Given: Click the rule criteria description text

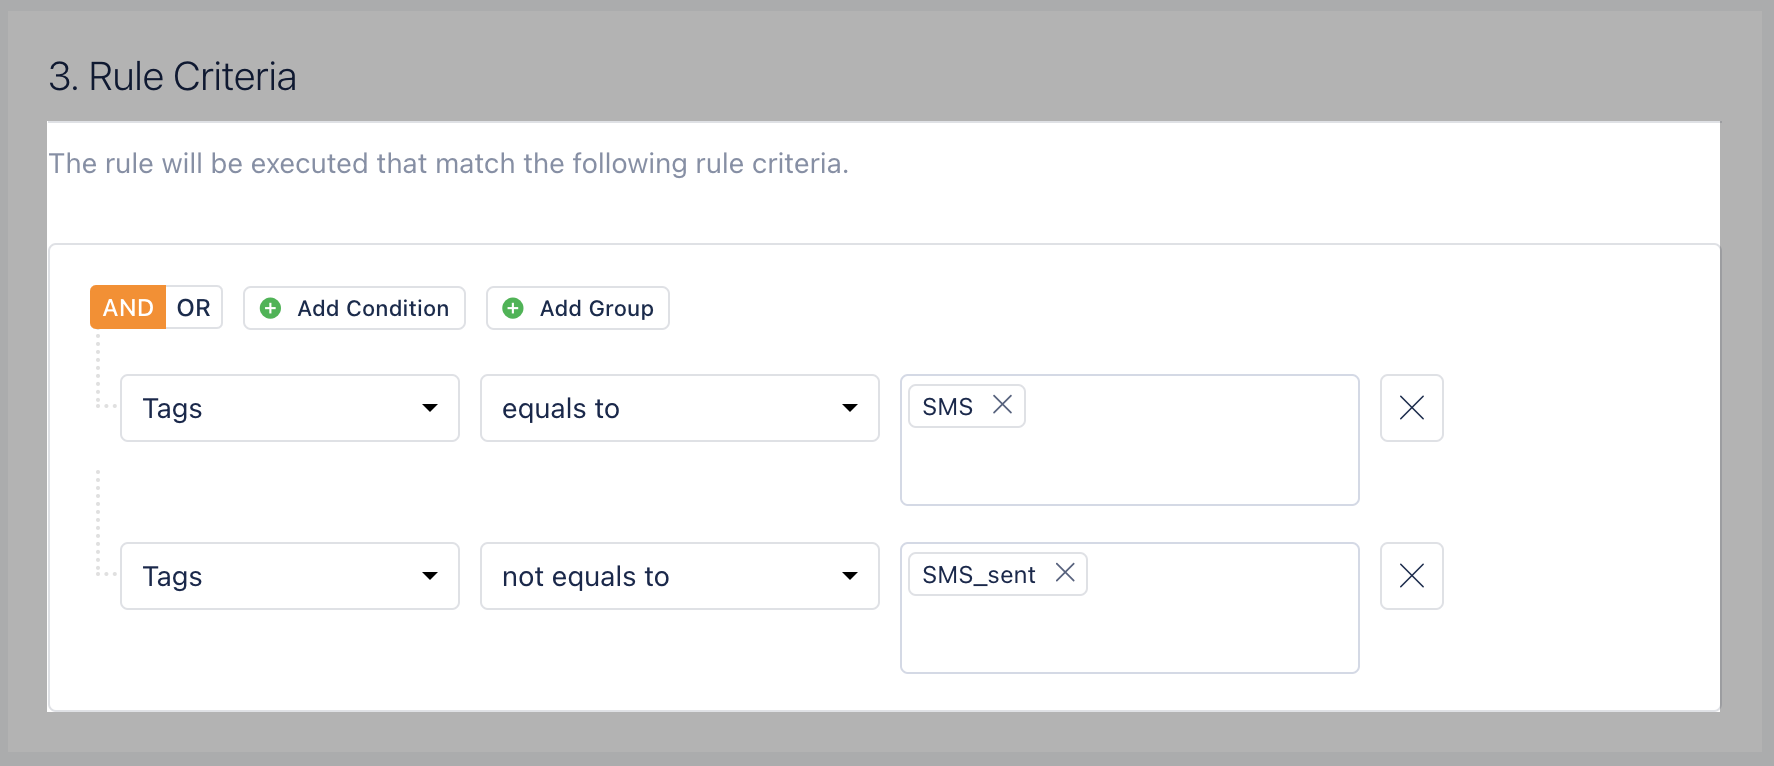Looking at the screenshot, I should click(x=448, y=164).
